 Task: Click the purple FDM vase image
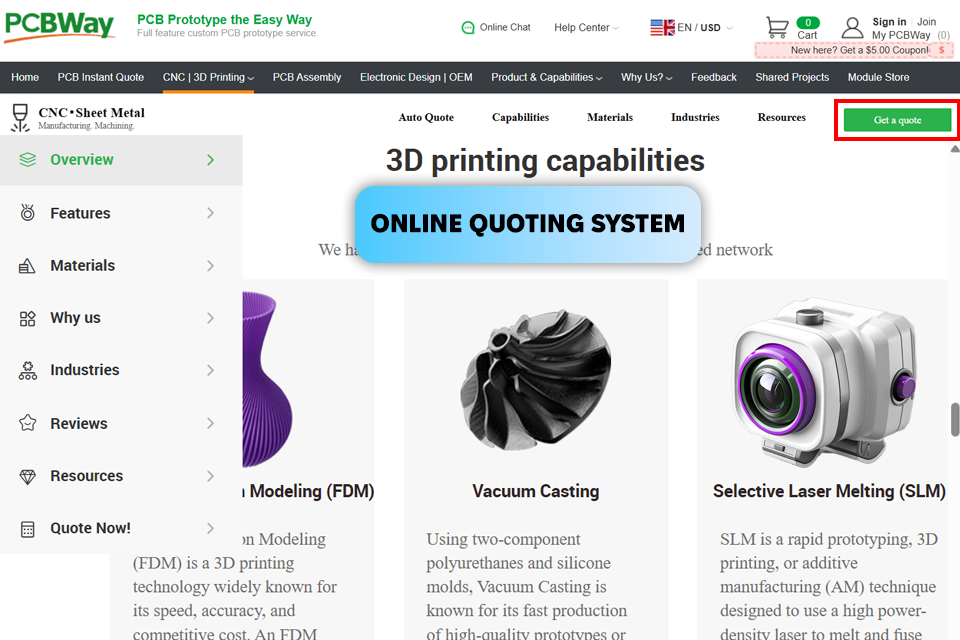[x=268, y=380]
